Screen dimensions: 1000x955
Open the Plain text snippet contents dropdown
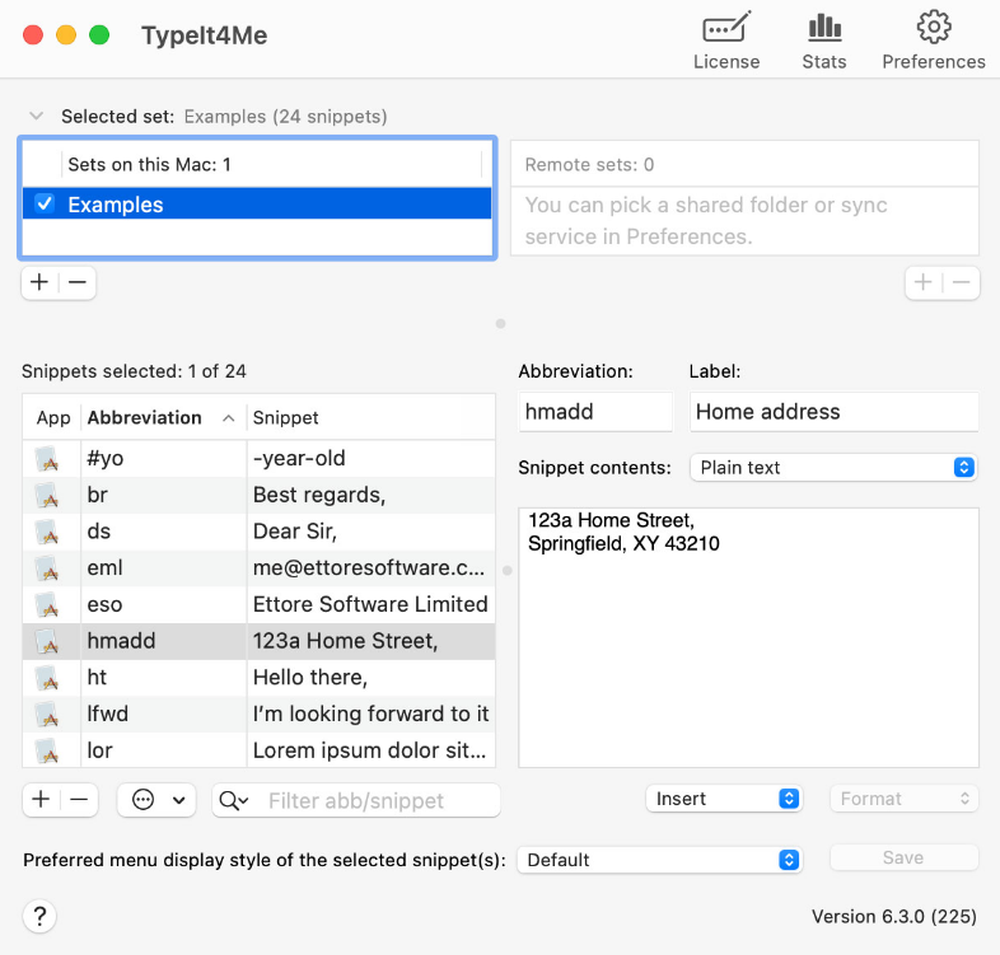click(834, 468)
